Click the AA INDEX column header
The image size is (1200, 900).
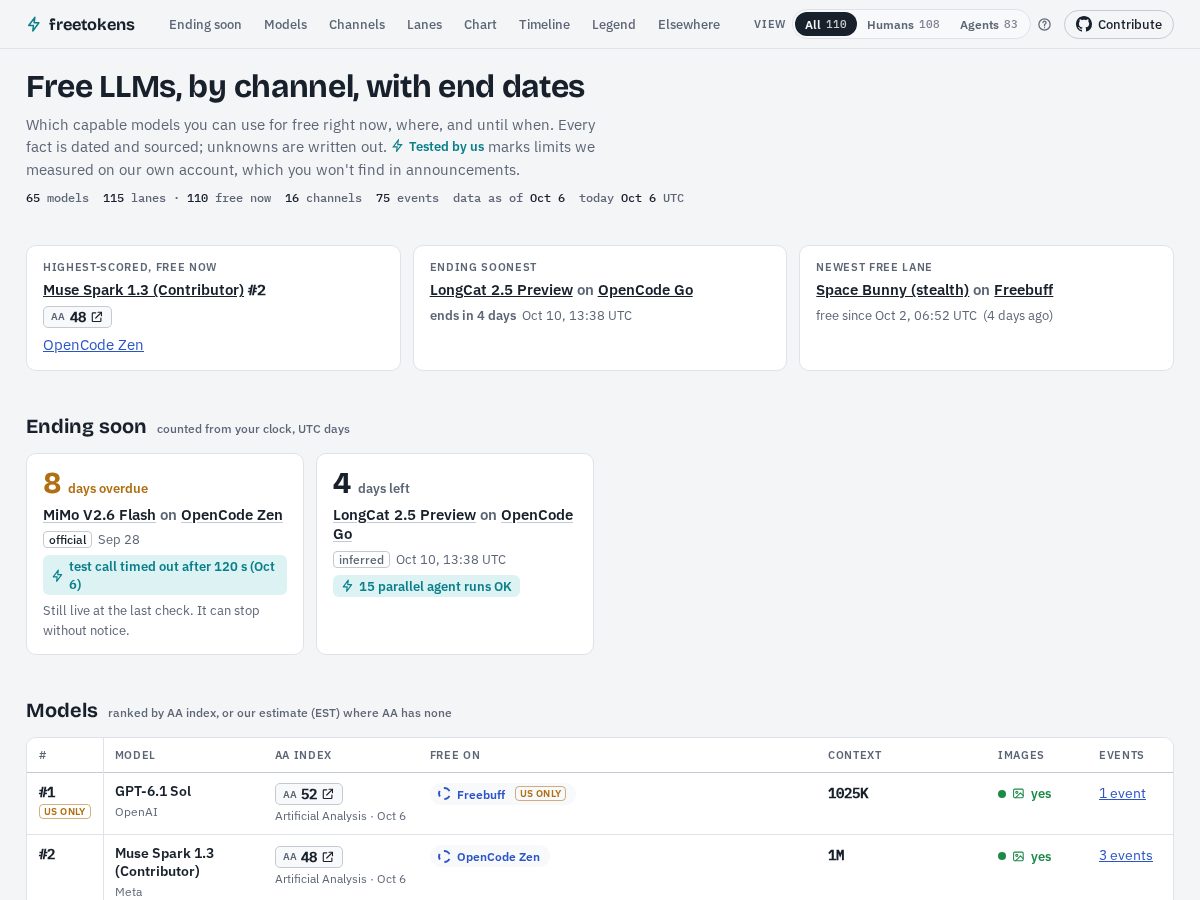(303, 755)
